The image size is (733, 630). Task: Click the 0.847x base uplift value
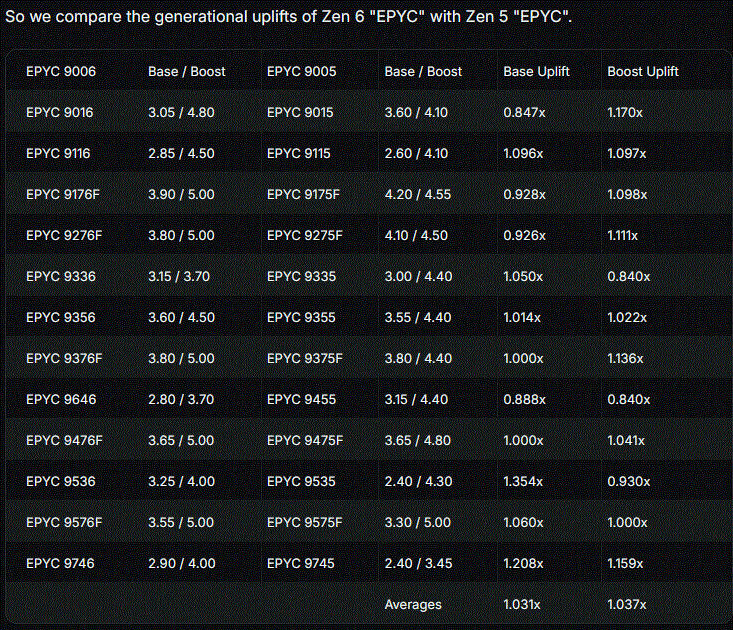524,113
